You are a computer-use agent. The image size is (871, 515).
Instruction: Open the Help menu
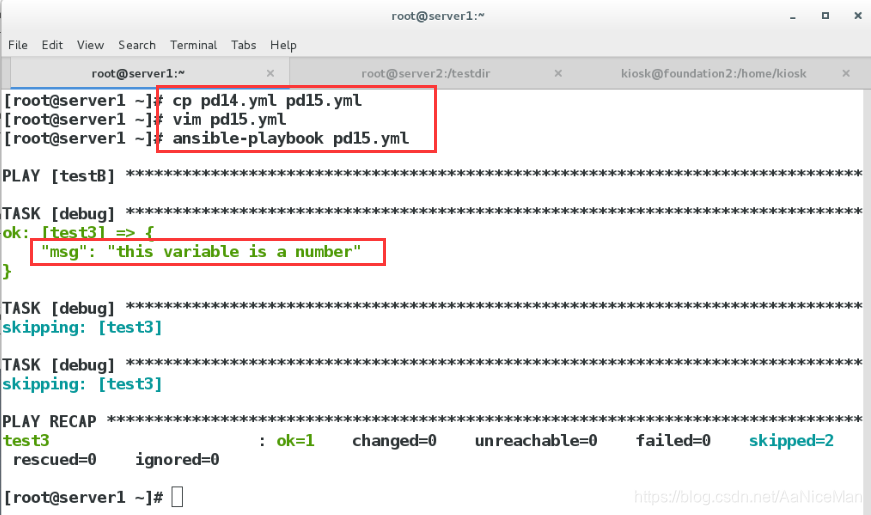point(283,45)
